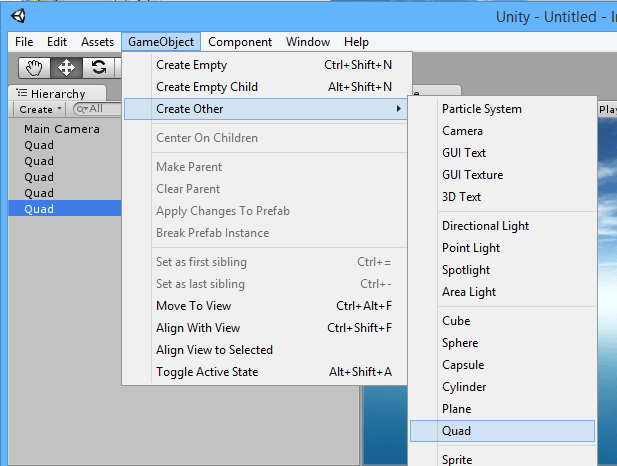Select the Rotate tool in toolbar

point(99,68)
